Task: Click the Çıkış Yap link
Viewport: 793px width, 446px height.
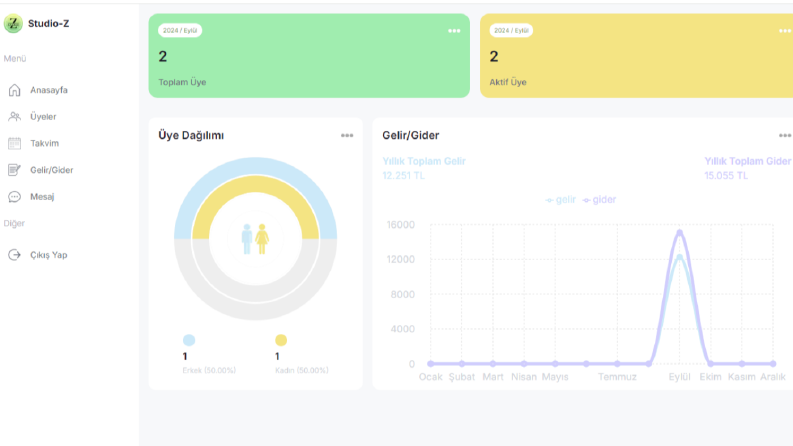Action: 49,255
